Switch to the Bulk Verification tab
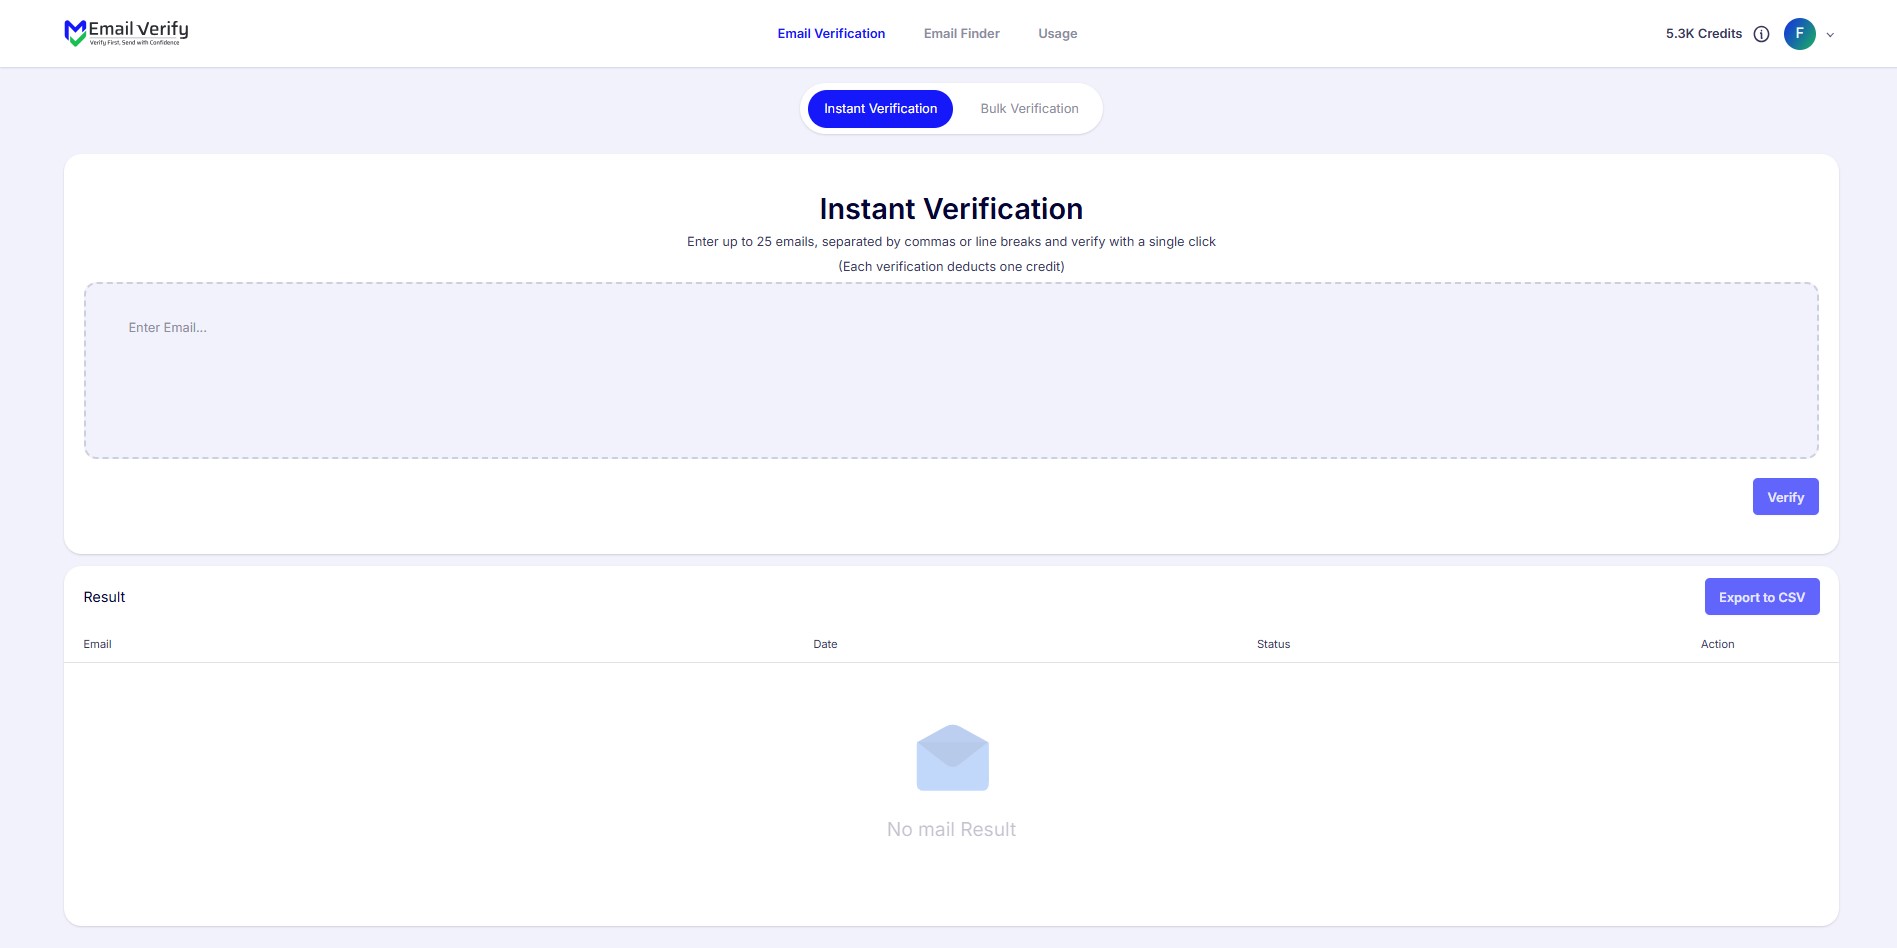The width and height of the screenshot is (1897, 948). tap(1029, 109)
